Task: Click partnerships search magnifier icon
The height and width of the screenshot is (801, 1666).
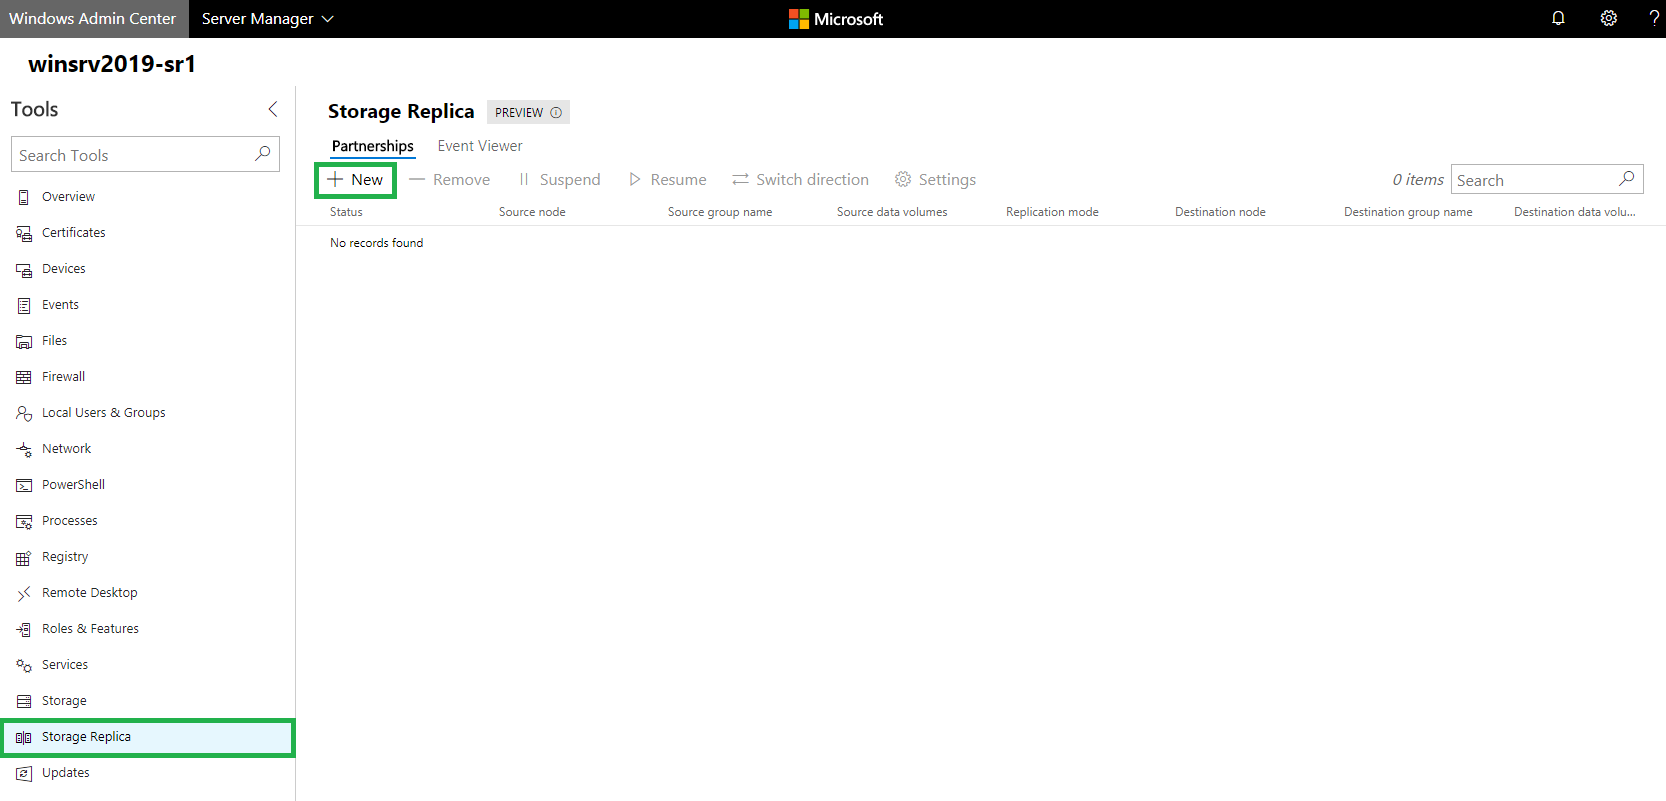Action: click(1627, 179)
